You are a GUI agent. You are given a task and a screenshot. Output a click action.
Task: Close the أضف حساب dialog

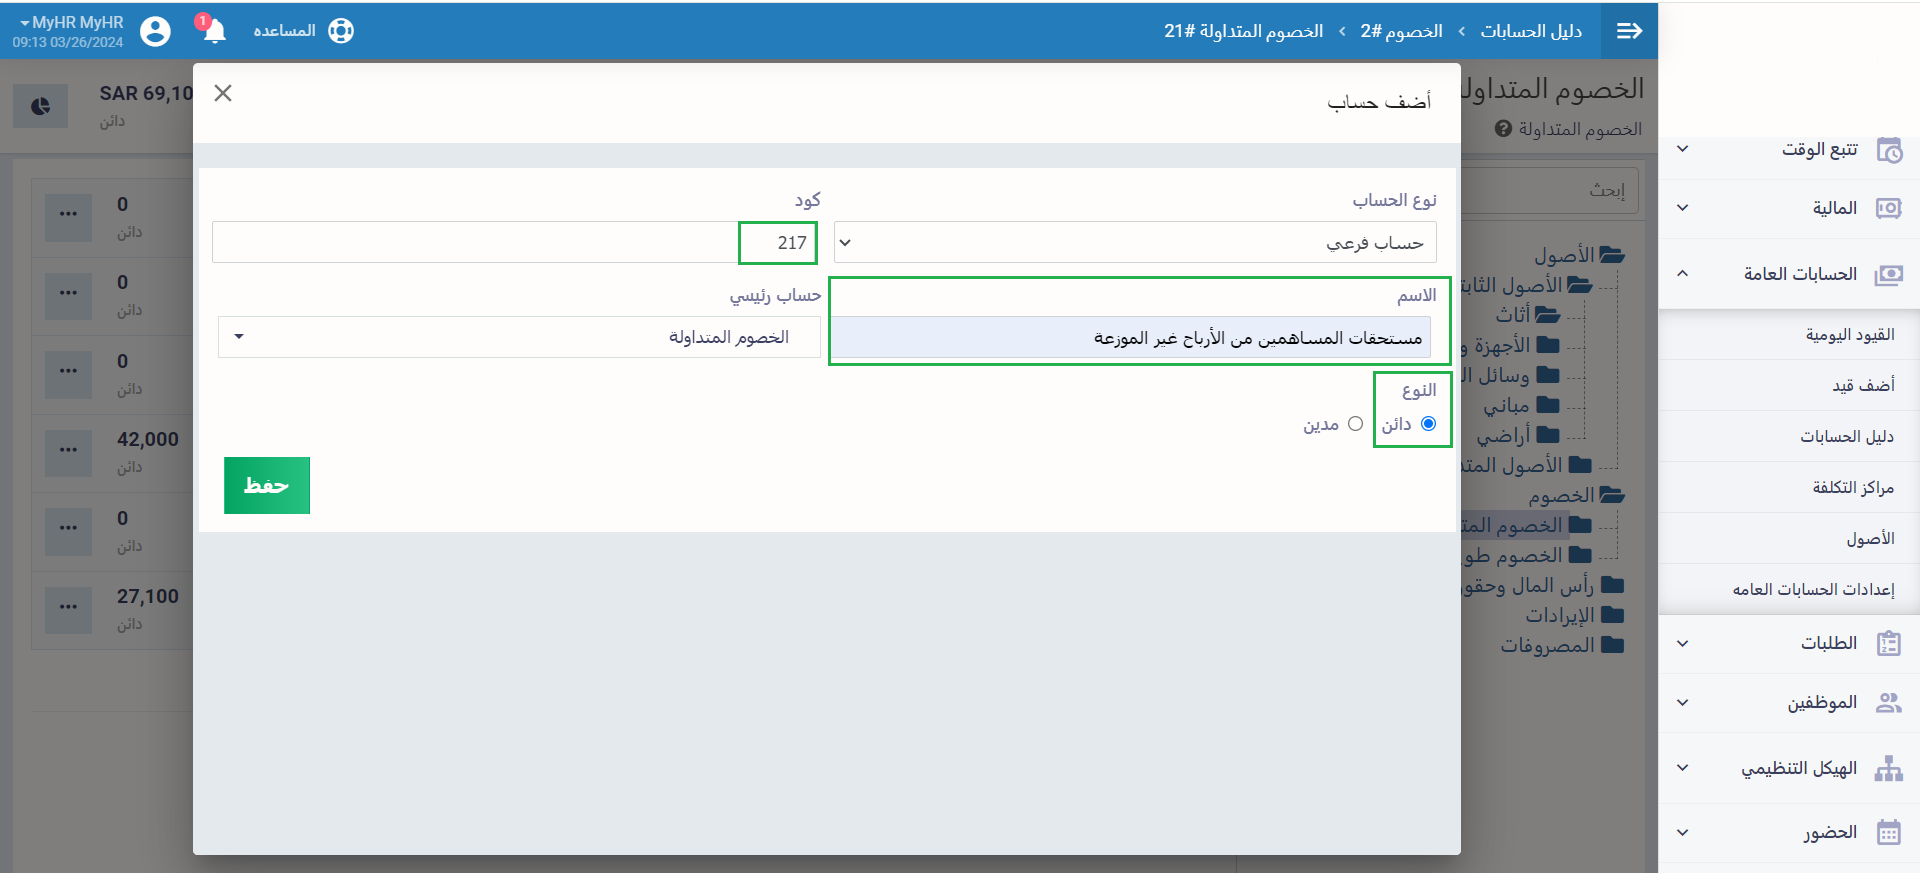(223, 93)
